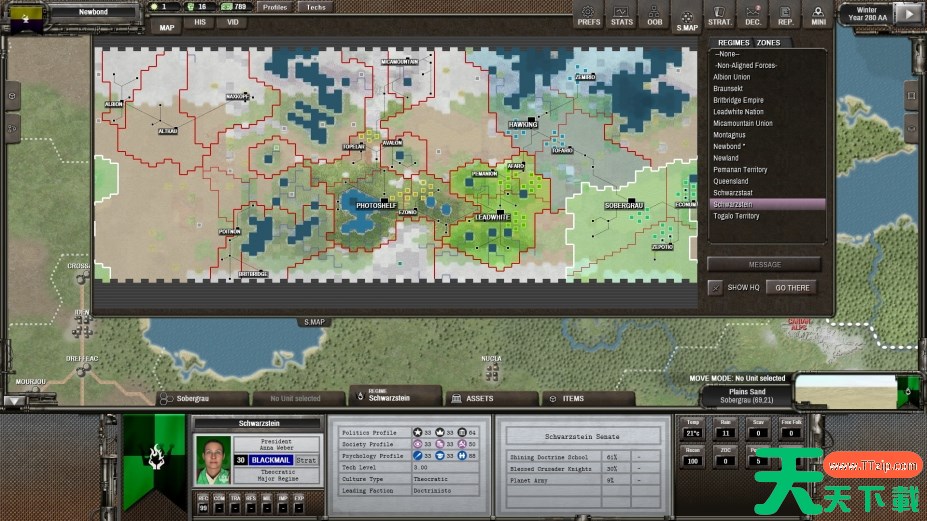The image size is (927, 521).
Task: Open the DEC. decisions panel
Action: (753, 15)
